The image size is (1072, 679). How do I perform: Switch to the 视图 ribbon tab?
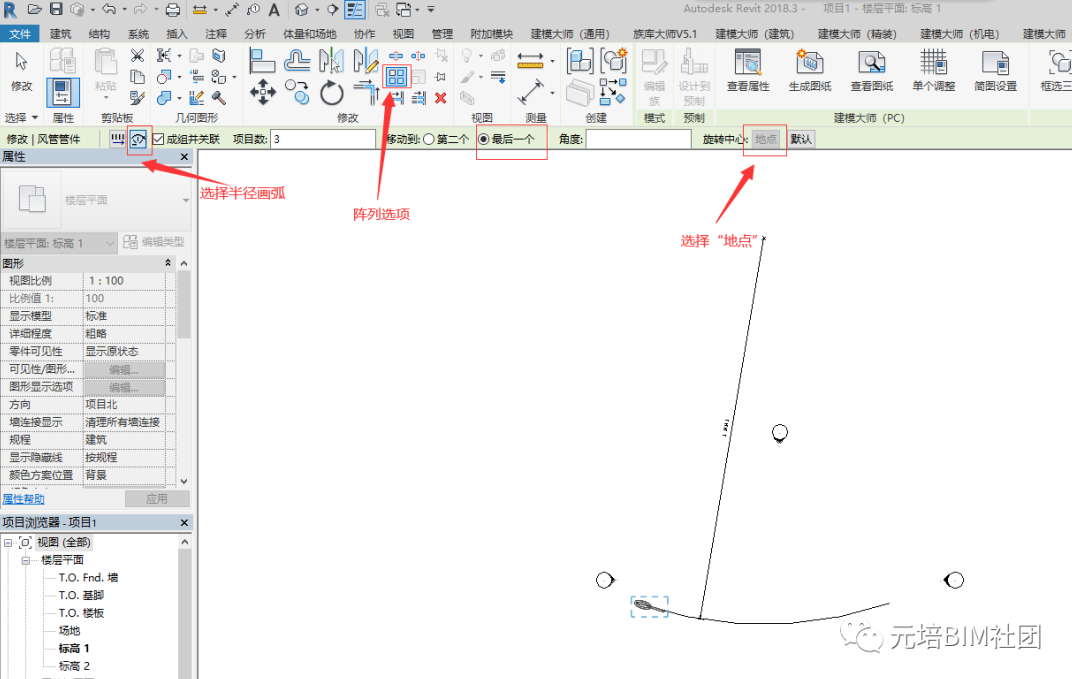coord(403,34)
